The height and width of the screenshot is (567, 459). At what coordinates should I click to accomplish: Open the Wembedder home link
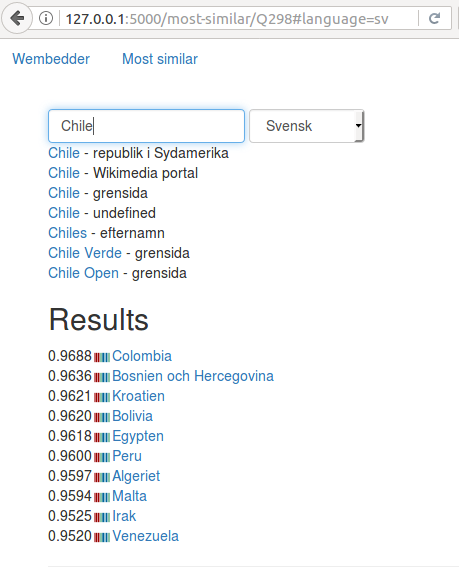(x=51, y=59)
